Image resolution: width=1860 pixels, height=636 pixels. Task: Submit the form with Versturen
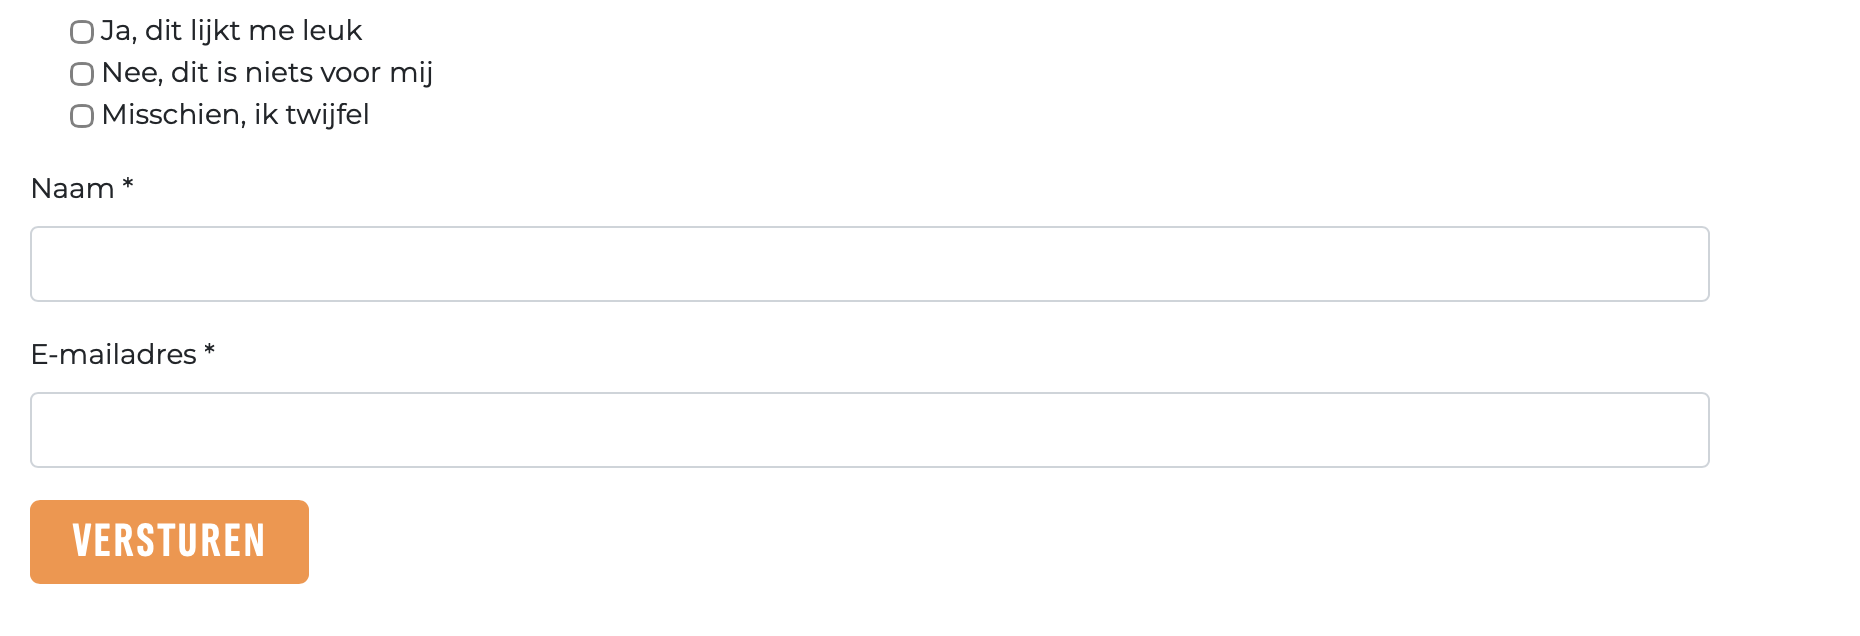point(169,542)
